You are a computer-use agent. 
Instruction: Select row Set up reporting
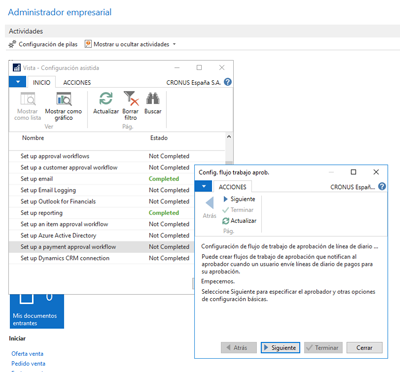[101, 213]
